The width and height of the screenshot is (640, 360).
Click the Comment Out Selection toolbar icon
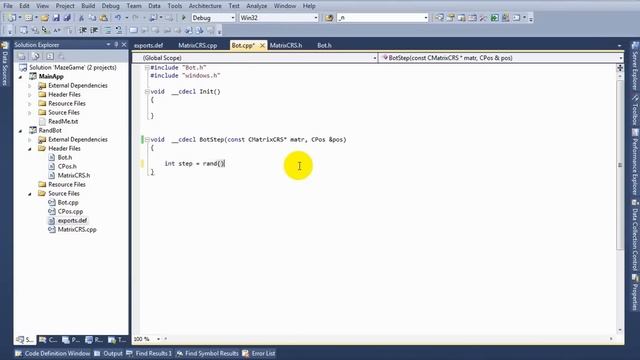pos(107,30)
